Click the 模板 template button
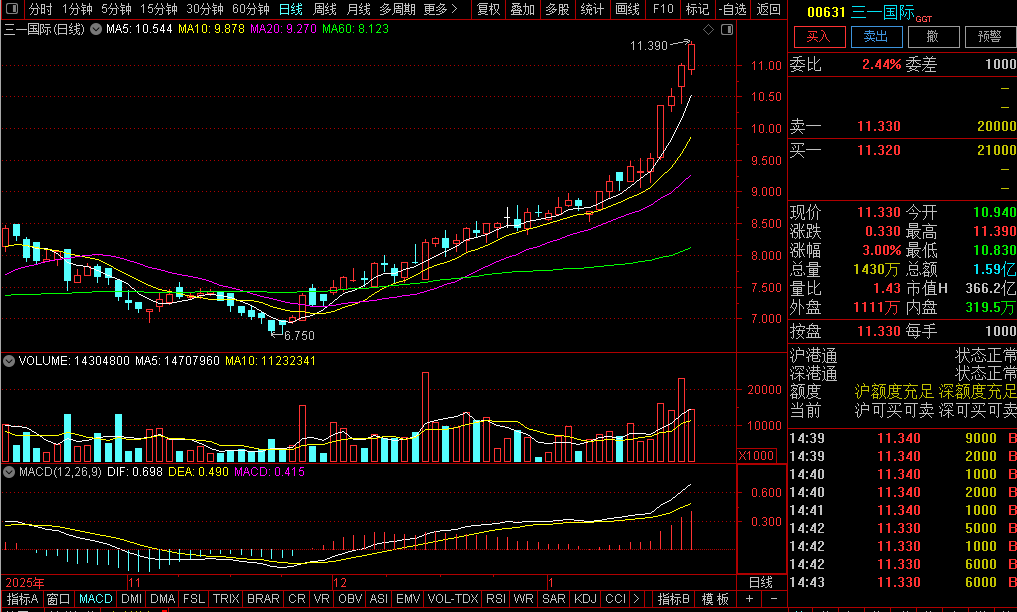 (x=715, y=599)
